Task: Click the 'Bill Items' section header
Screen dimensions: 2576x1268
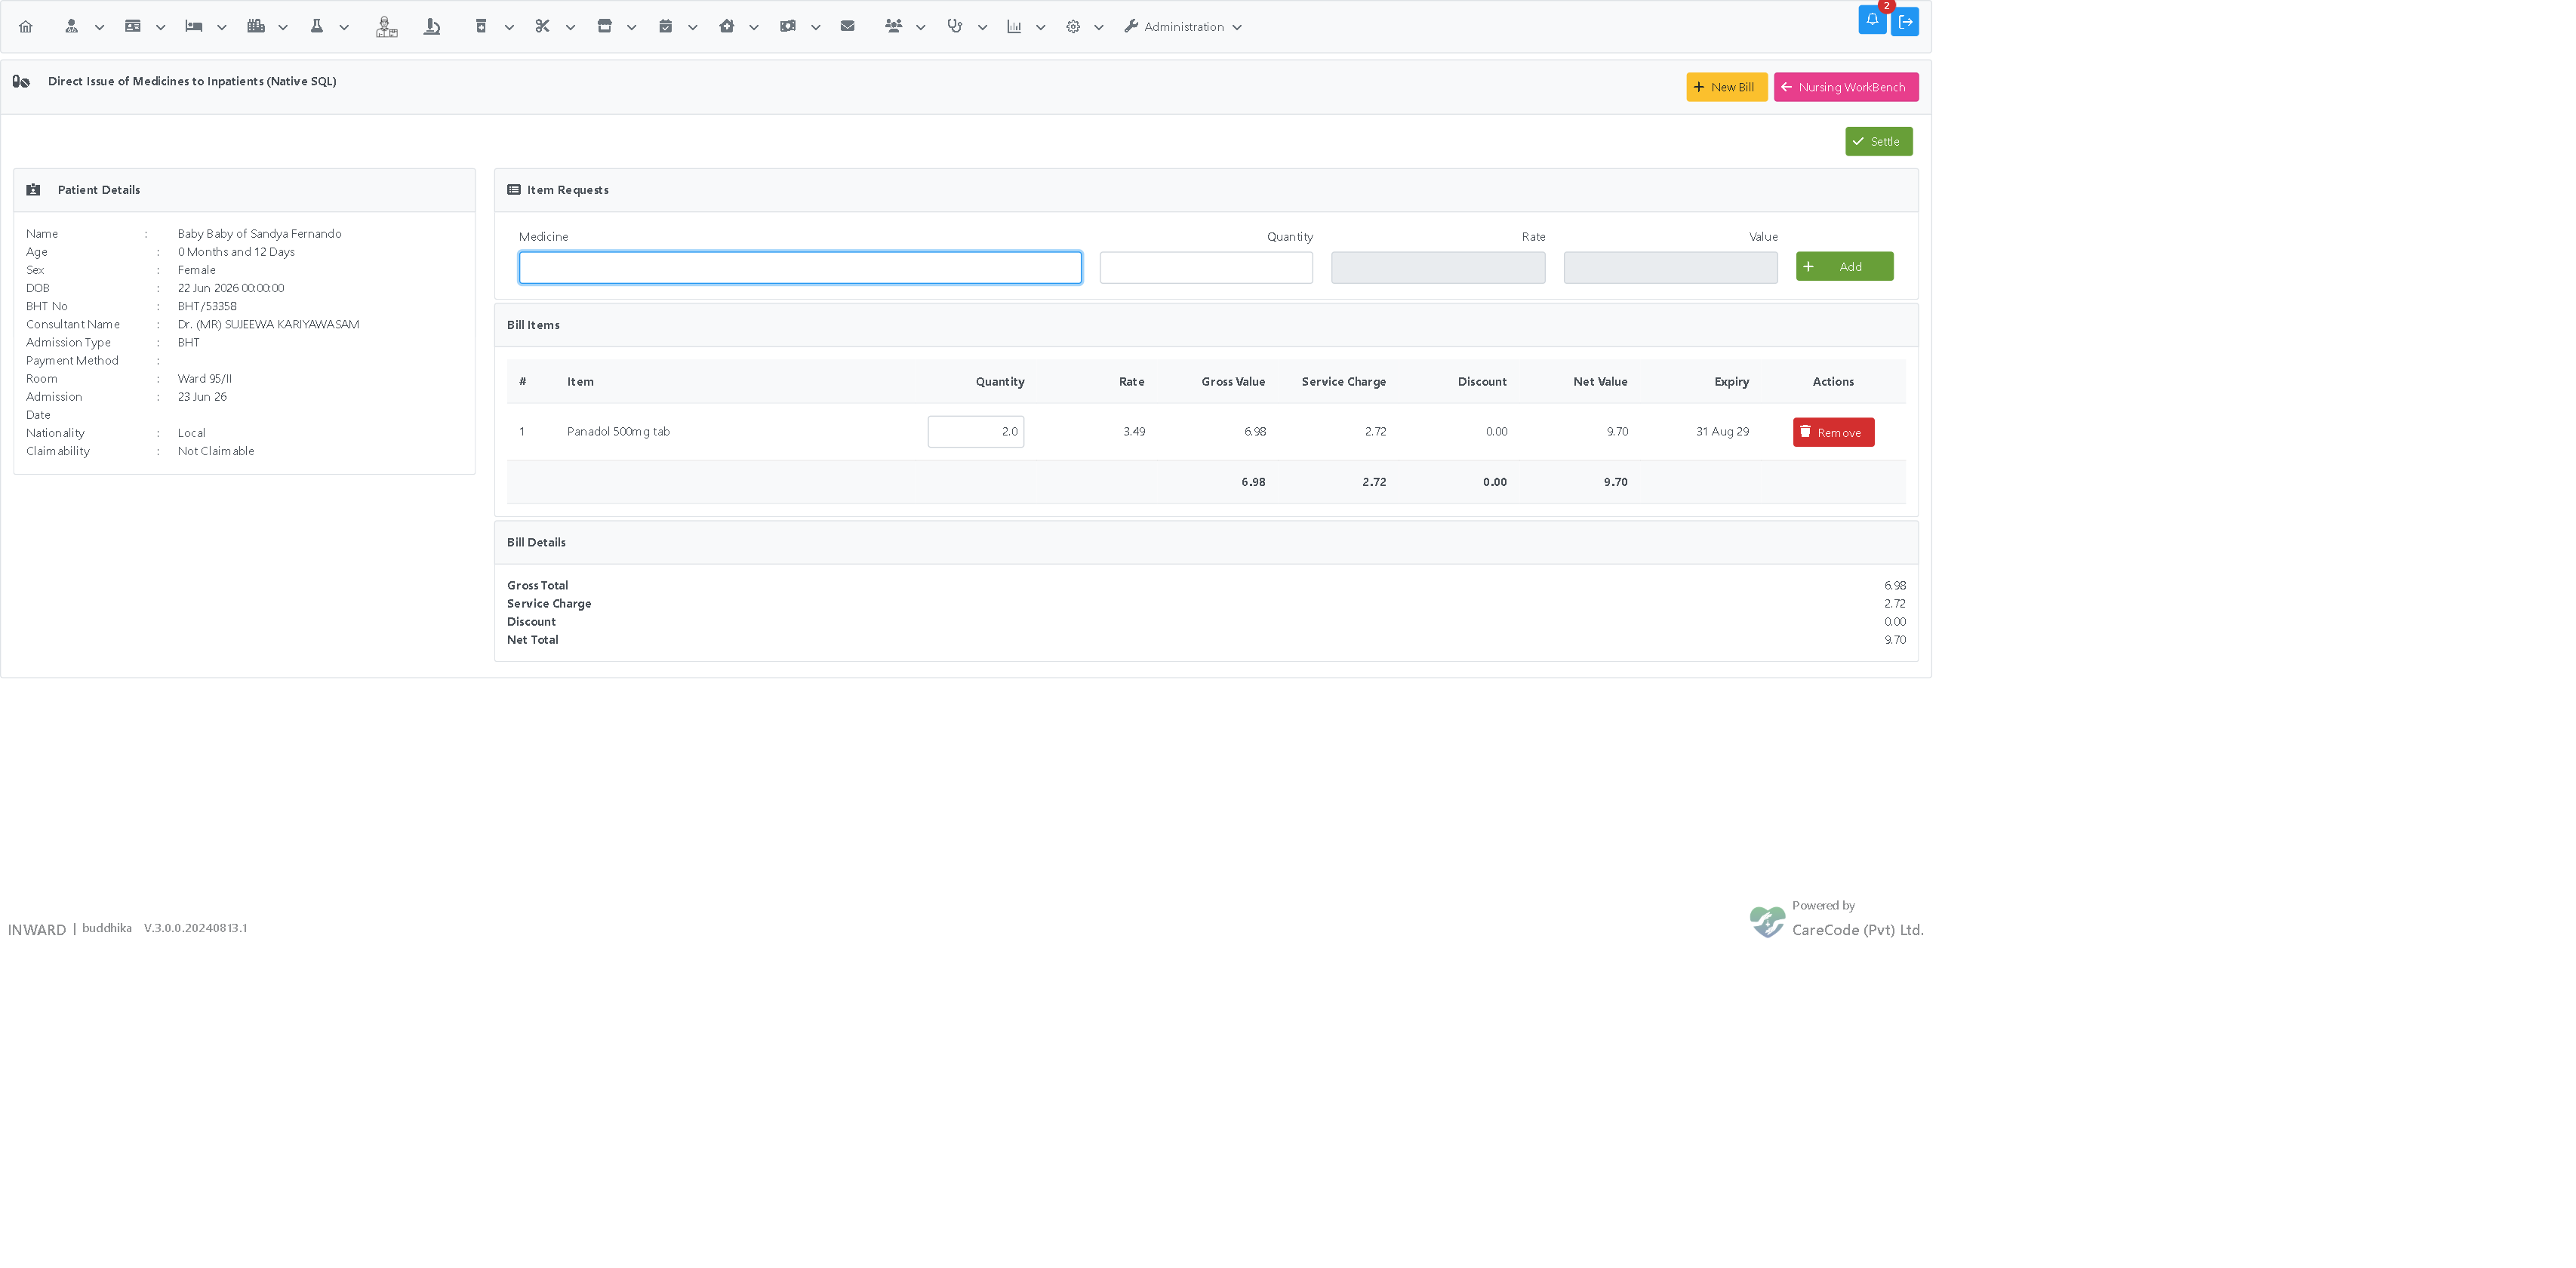Action: tap(533, 325)
